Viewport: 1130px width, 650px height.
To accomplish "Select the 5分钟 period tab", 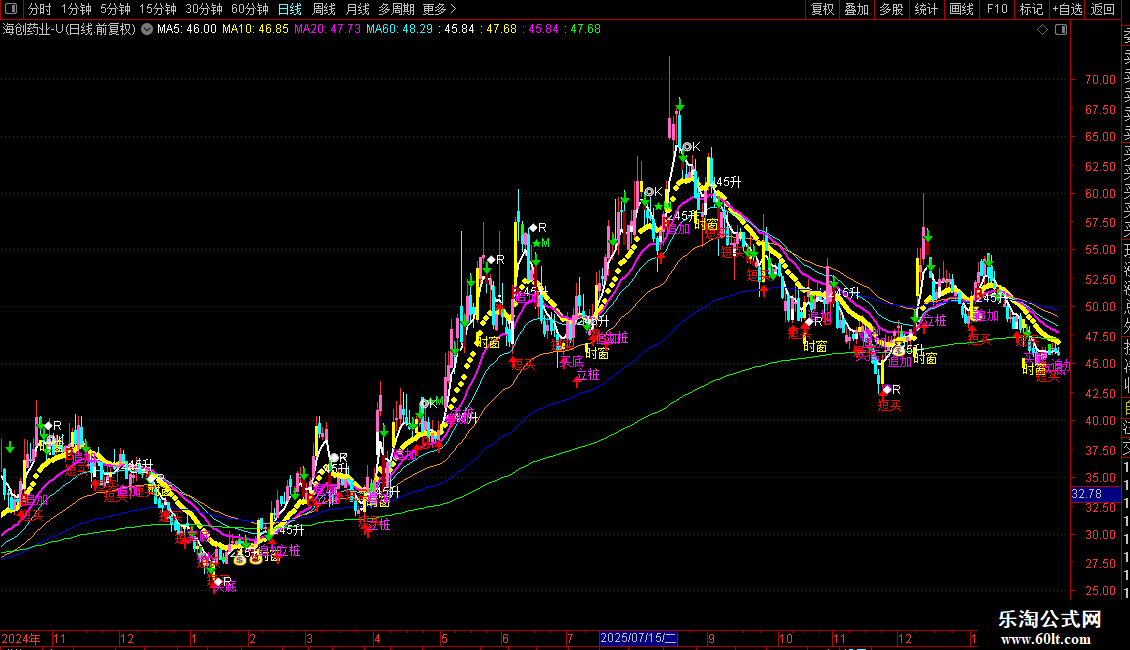I will (x=115, y=9).
